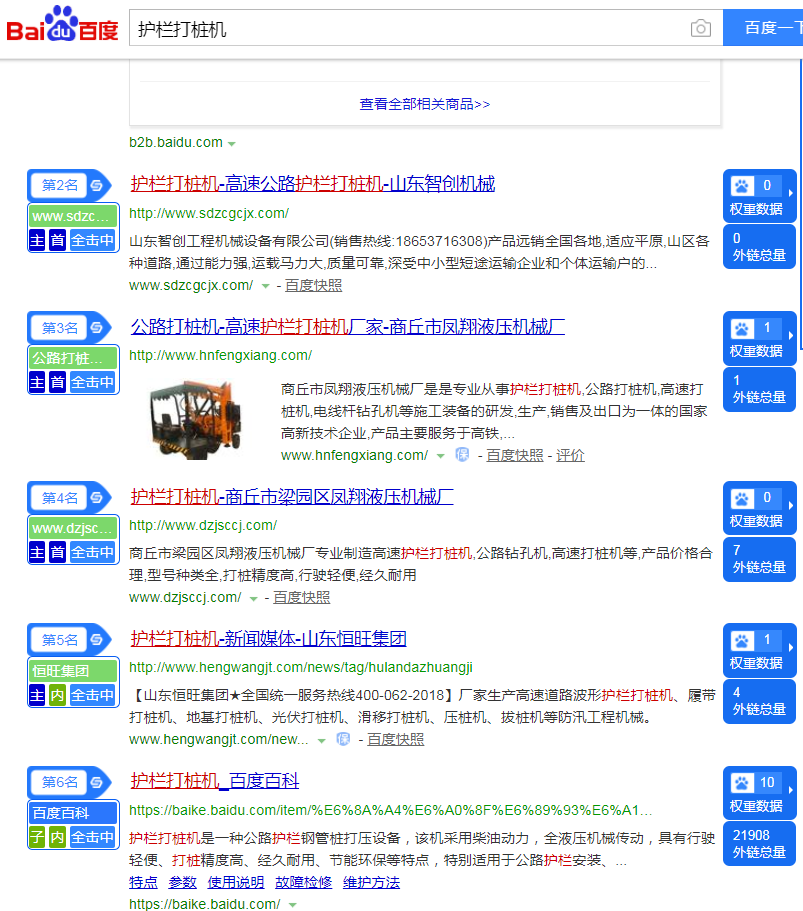The width and height of the screenshot is (803, 911).
Task: Click blue 百度百科 tag under 第6名
Action: (73, 813)
